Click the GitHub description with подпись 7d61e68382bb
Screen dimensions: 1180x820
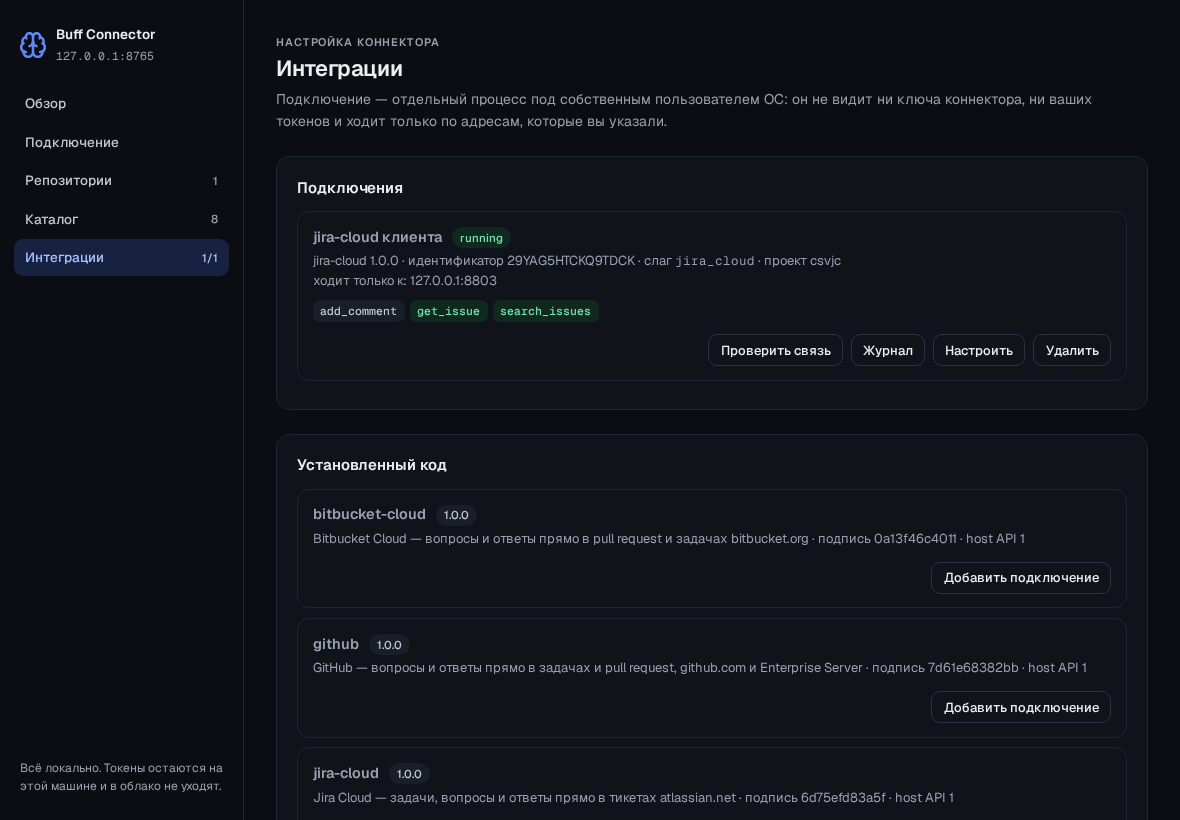tap(700, 668)
